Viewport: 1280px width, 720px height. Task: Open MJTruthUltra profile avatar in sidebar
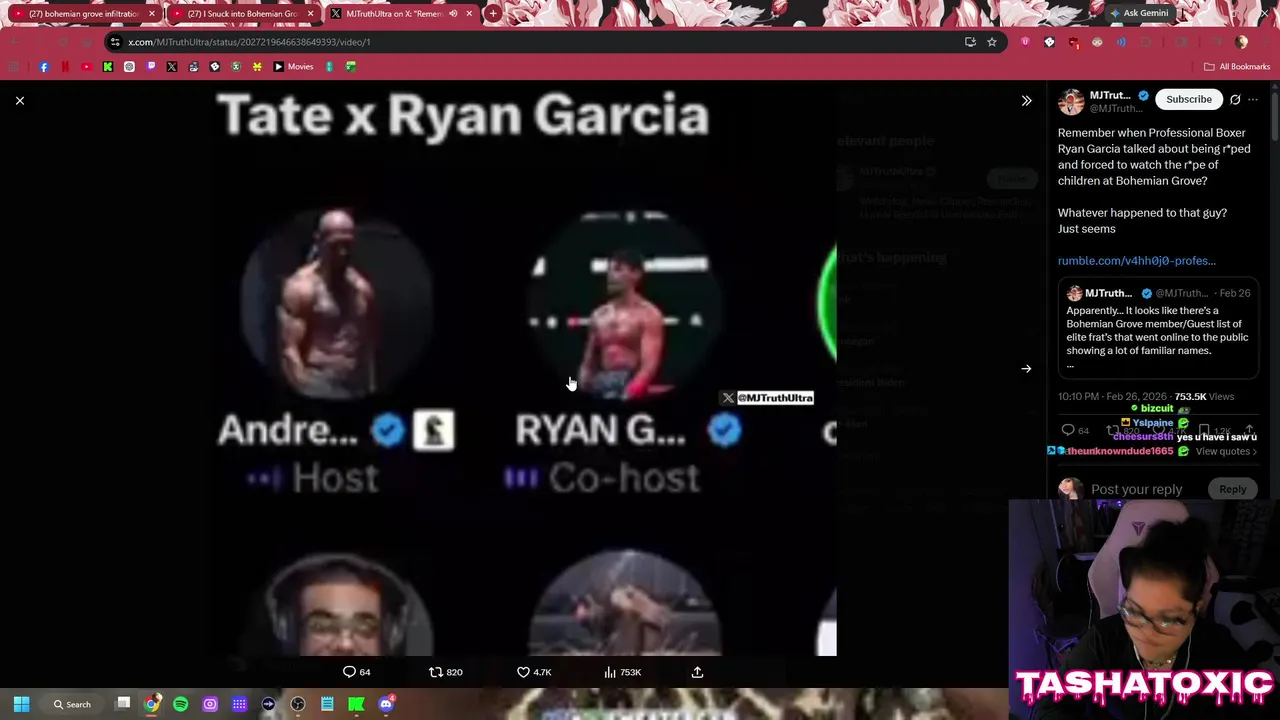[1071, 102]
